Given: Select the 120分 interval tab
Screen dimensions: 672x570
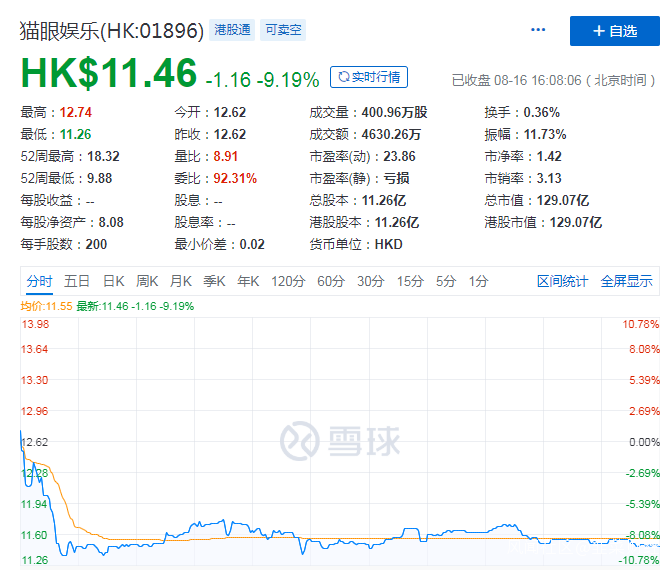Looking at the screenshot, I should (x=288, y=282).
